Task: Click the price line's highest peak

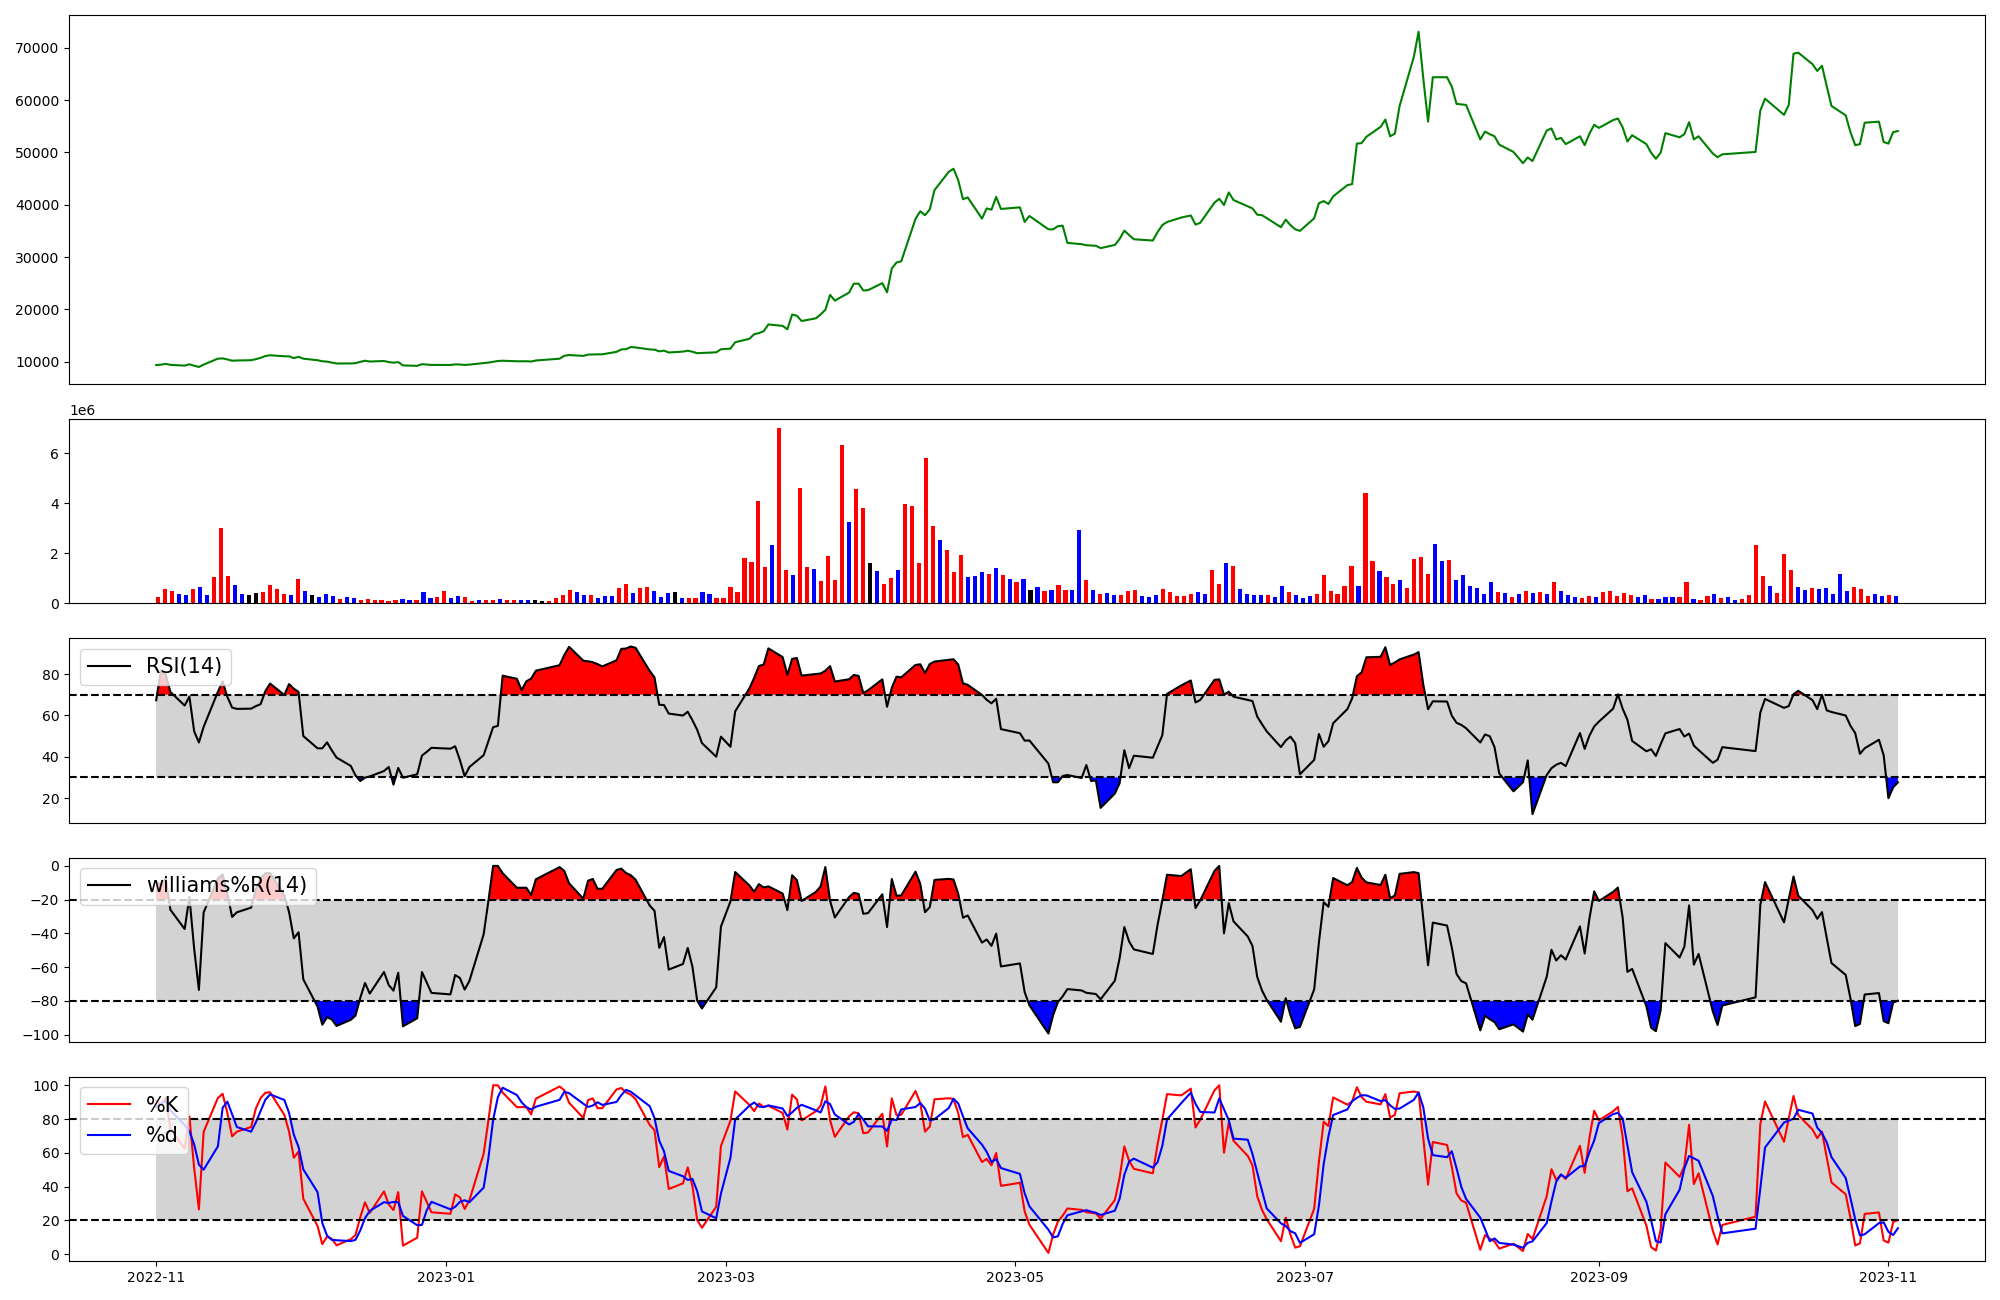Action: (x=1418, y=32)
